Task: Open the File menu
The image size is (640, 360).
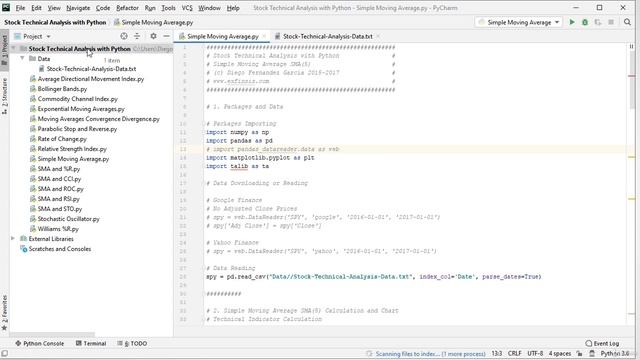Action: pyautogui.click(x=20, y=8)
